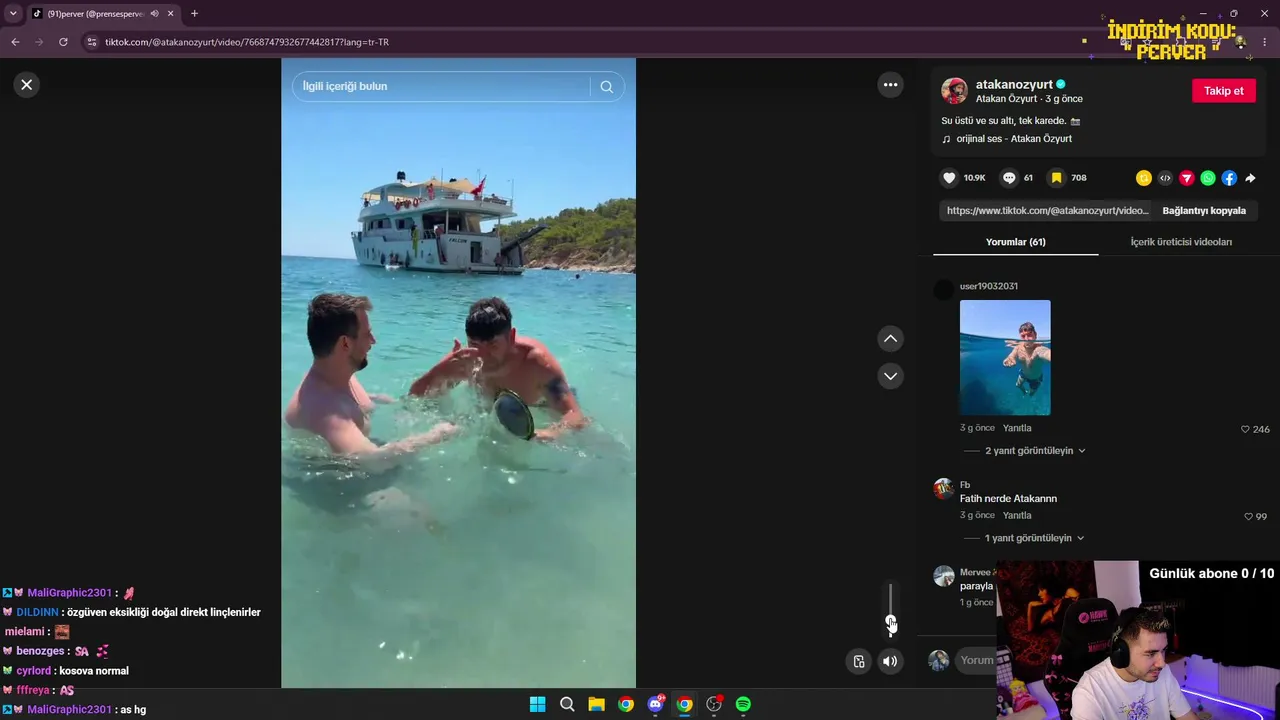Click the tiktok.com address bar URL

tap(247, 42)
